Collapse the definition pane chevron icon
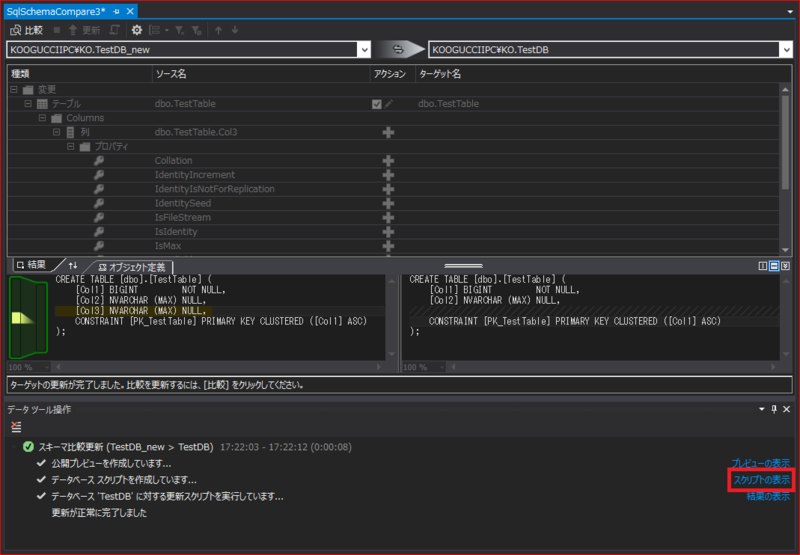 pos(785,266)
